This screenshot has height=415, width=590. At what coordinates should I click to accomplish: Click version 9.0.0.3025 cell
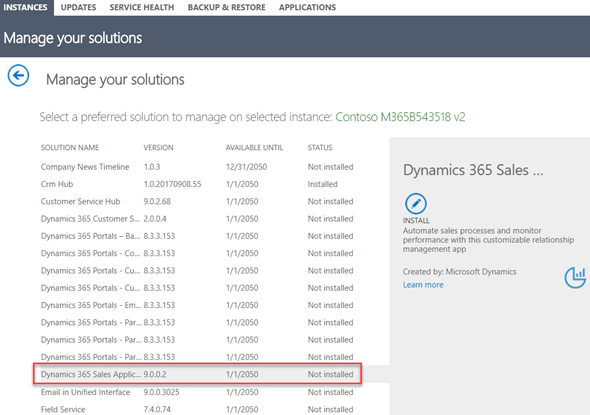click(161, 392)
